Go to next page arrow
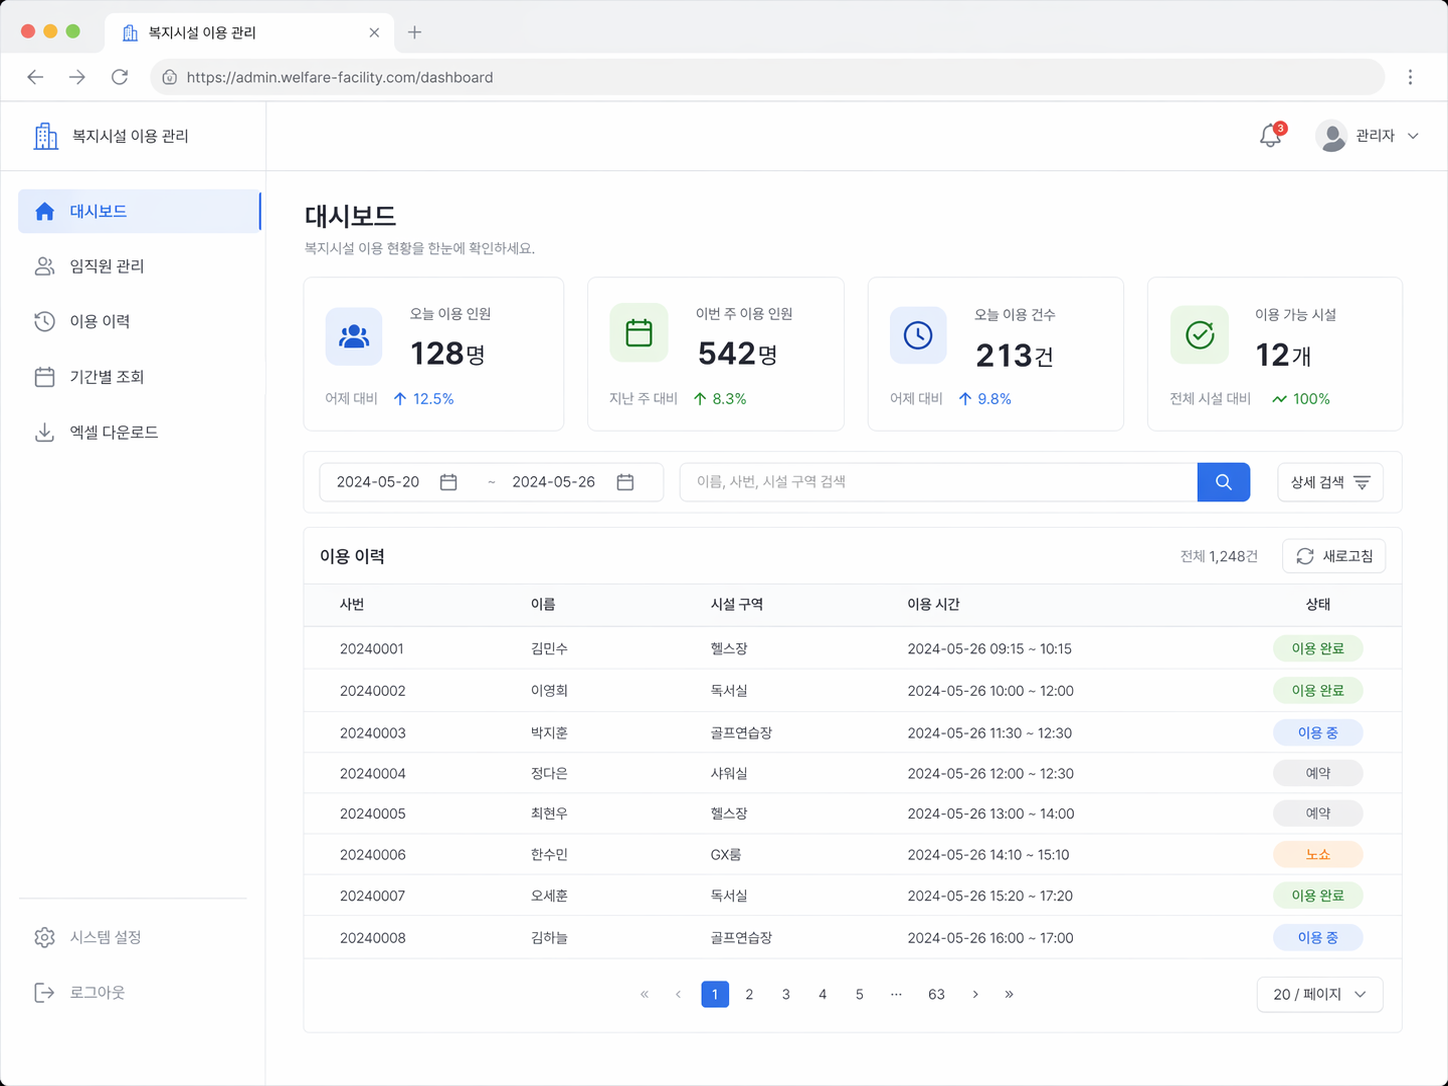1448x1086 pixels. point(975,994)
